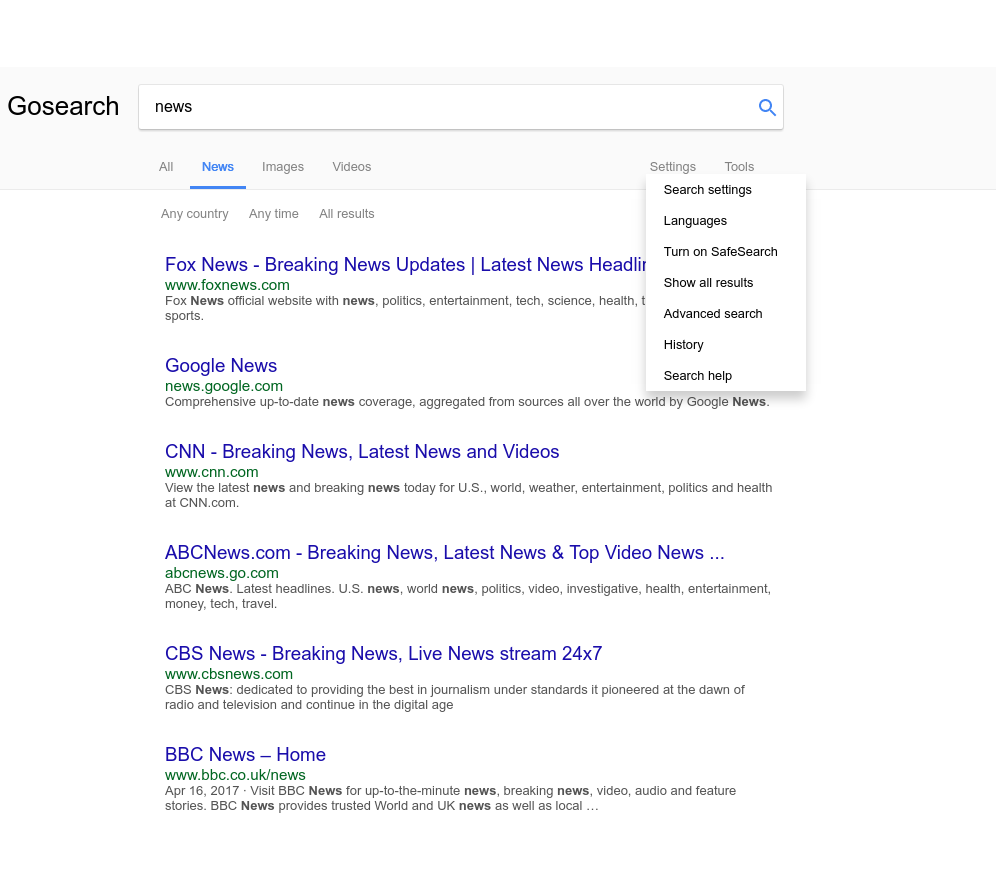Open the ABCNews.com result title
Viewport: 996px width, 884px height.
coord(445,552)
